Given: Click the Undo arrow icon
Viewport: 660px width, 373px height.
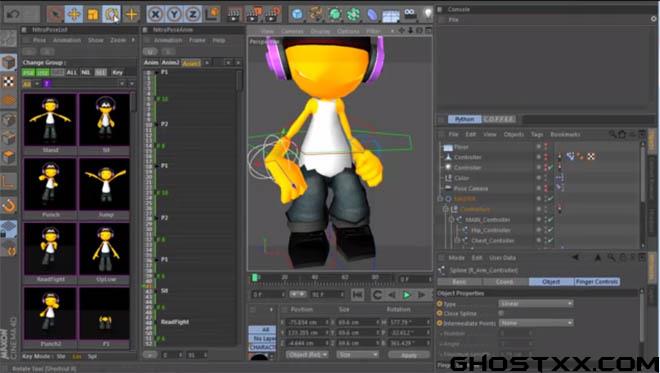Looking at the screenshot, I should point(13,15).
